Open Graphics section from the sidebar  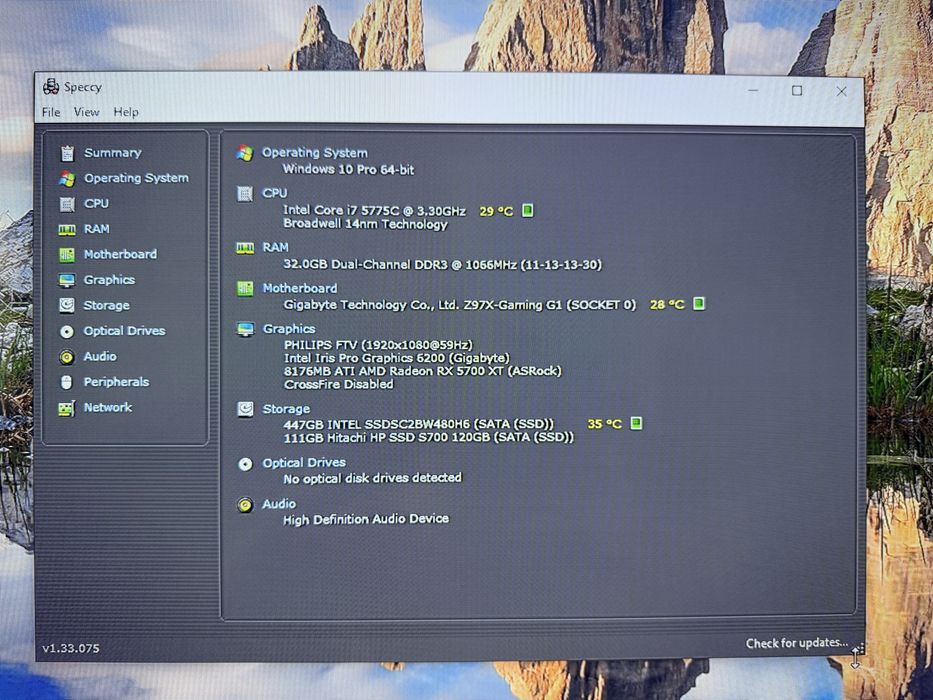[x=109, y=280]
